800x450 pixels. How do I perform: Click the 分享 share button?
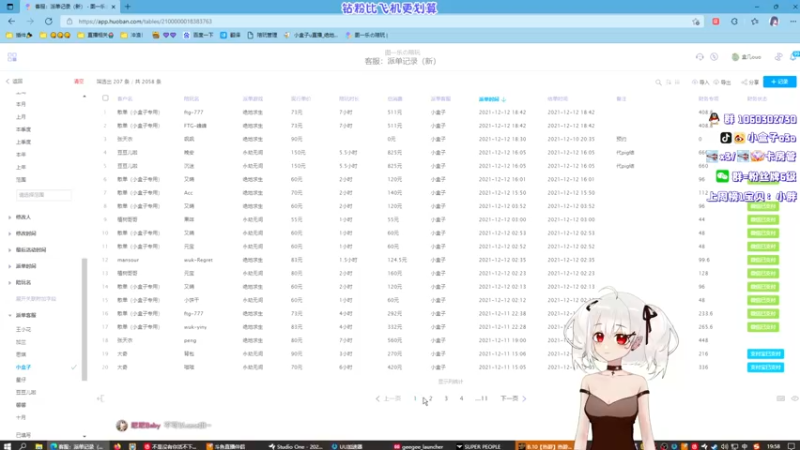click(750, 82)
